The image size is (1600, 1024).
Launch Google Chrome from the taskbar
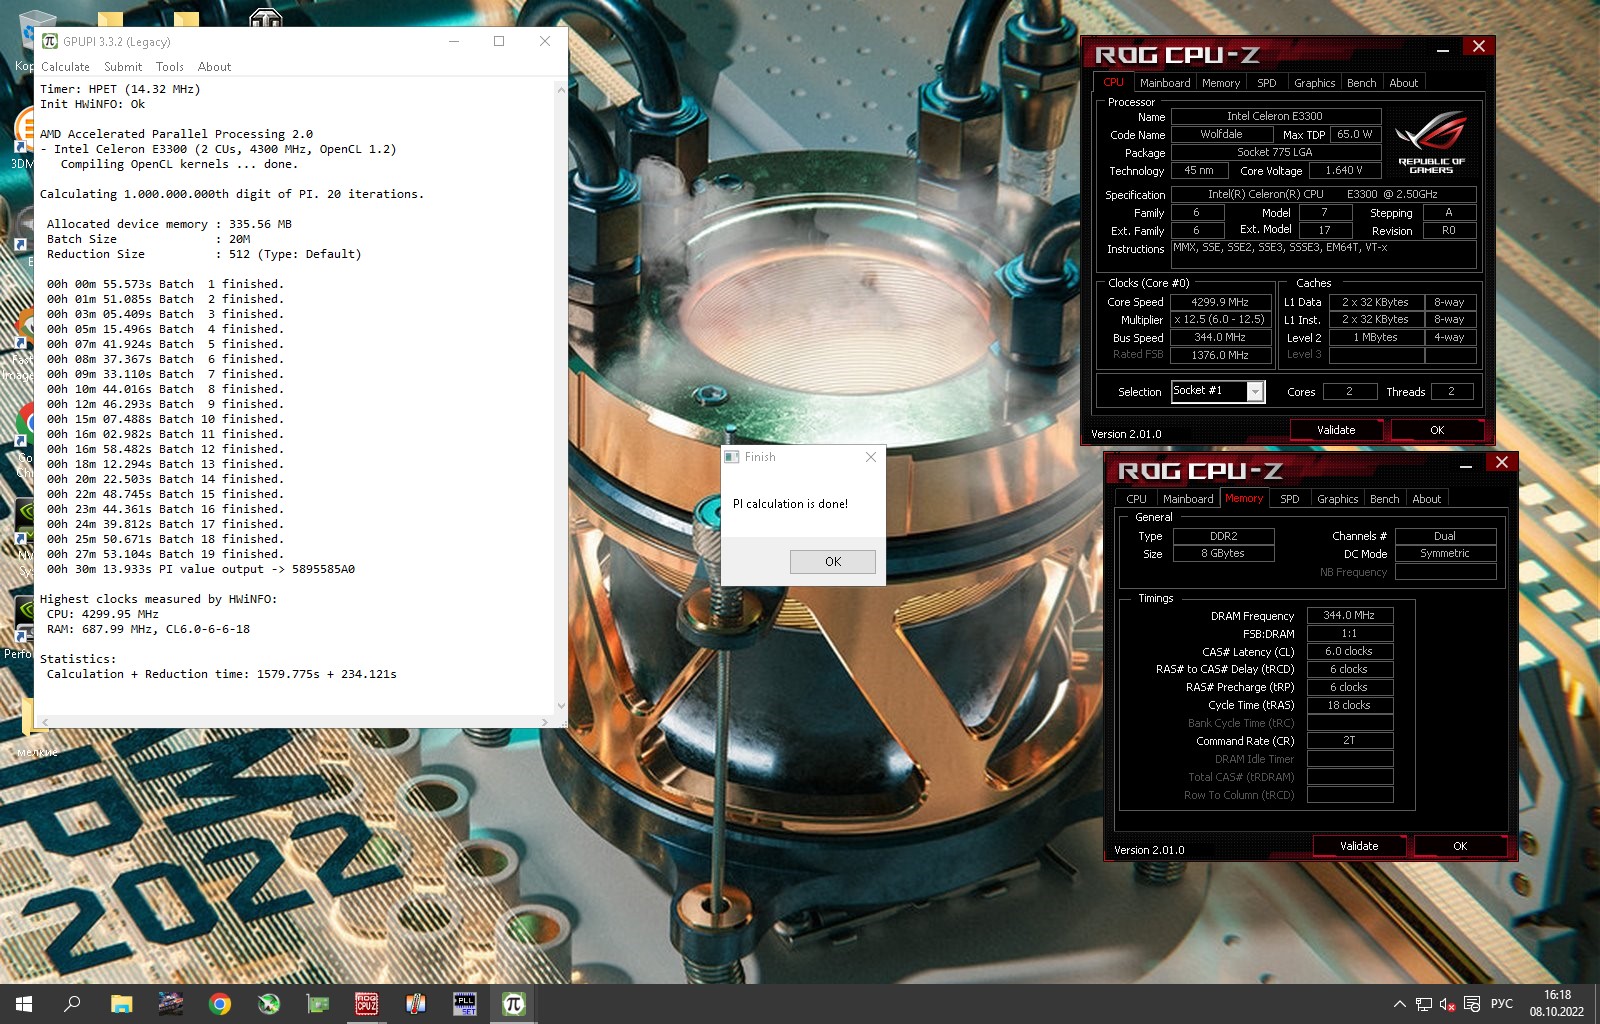coord(220,1004)
